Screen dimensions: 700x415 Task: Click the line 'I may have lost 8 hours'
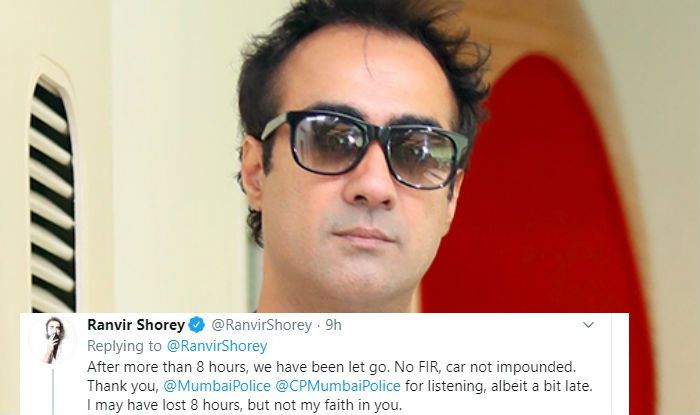click(245, 405)
